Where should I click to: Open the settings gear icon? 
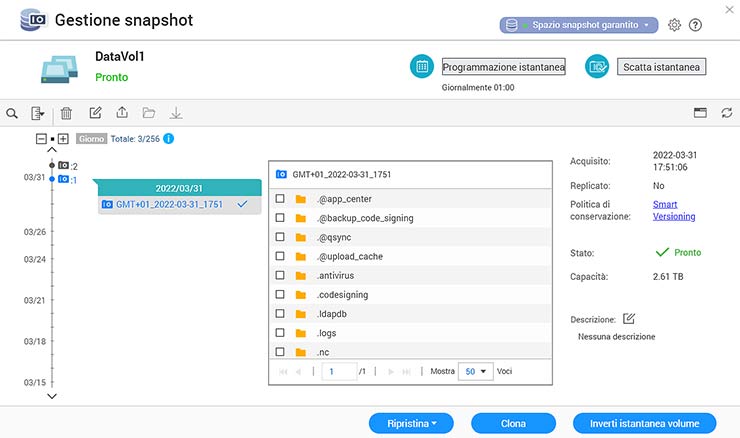pos(674,25)
